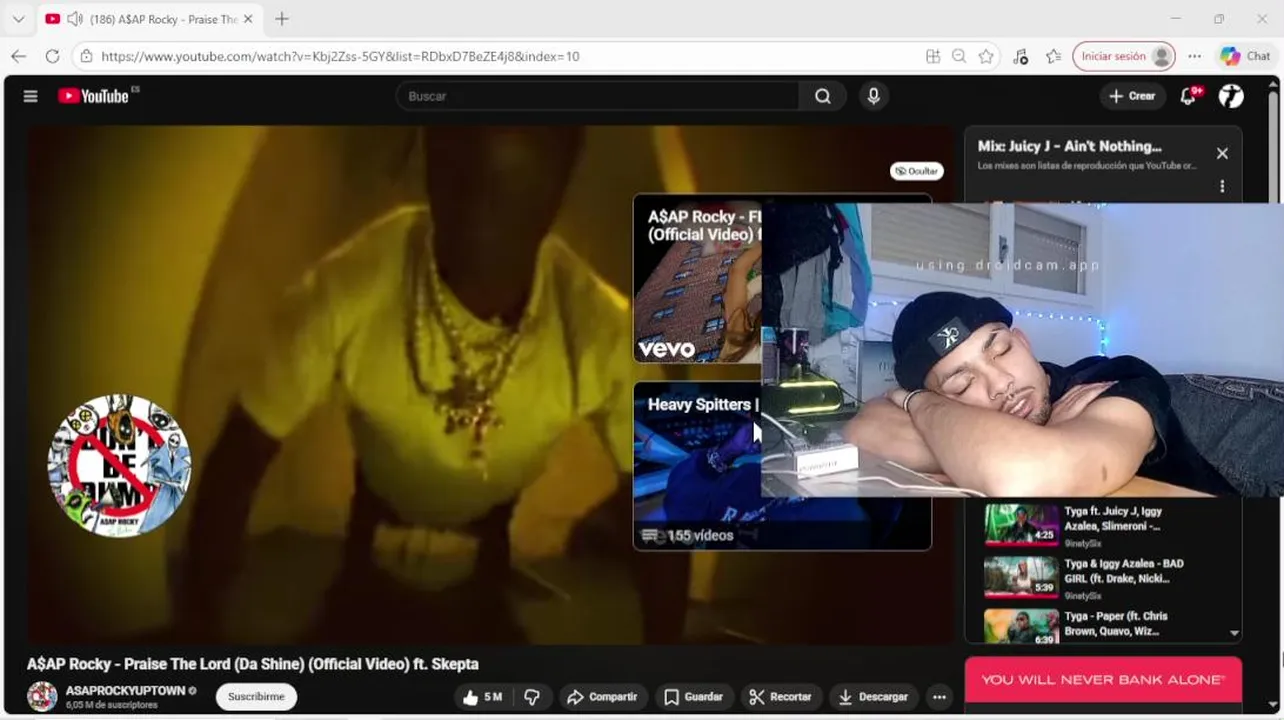The height and width of the screenshot is (720, 1284).
Task: Click the Compartir share button
Action: coord(603,697)
